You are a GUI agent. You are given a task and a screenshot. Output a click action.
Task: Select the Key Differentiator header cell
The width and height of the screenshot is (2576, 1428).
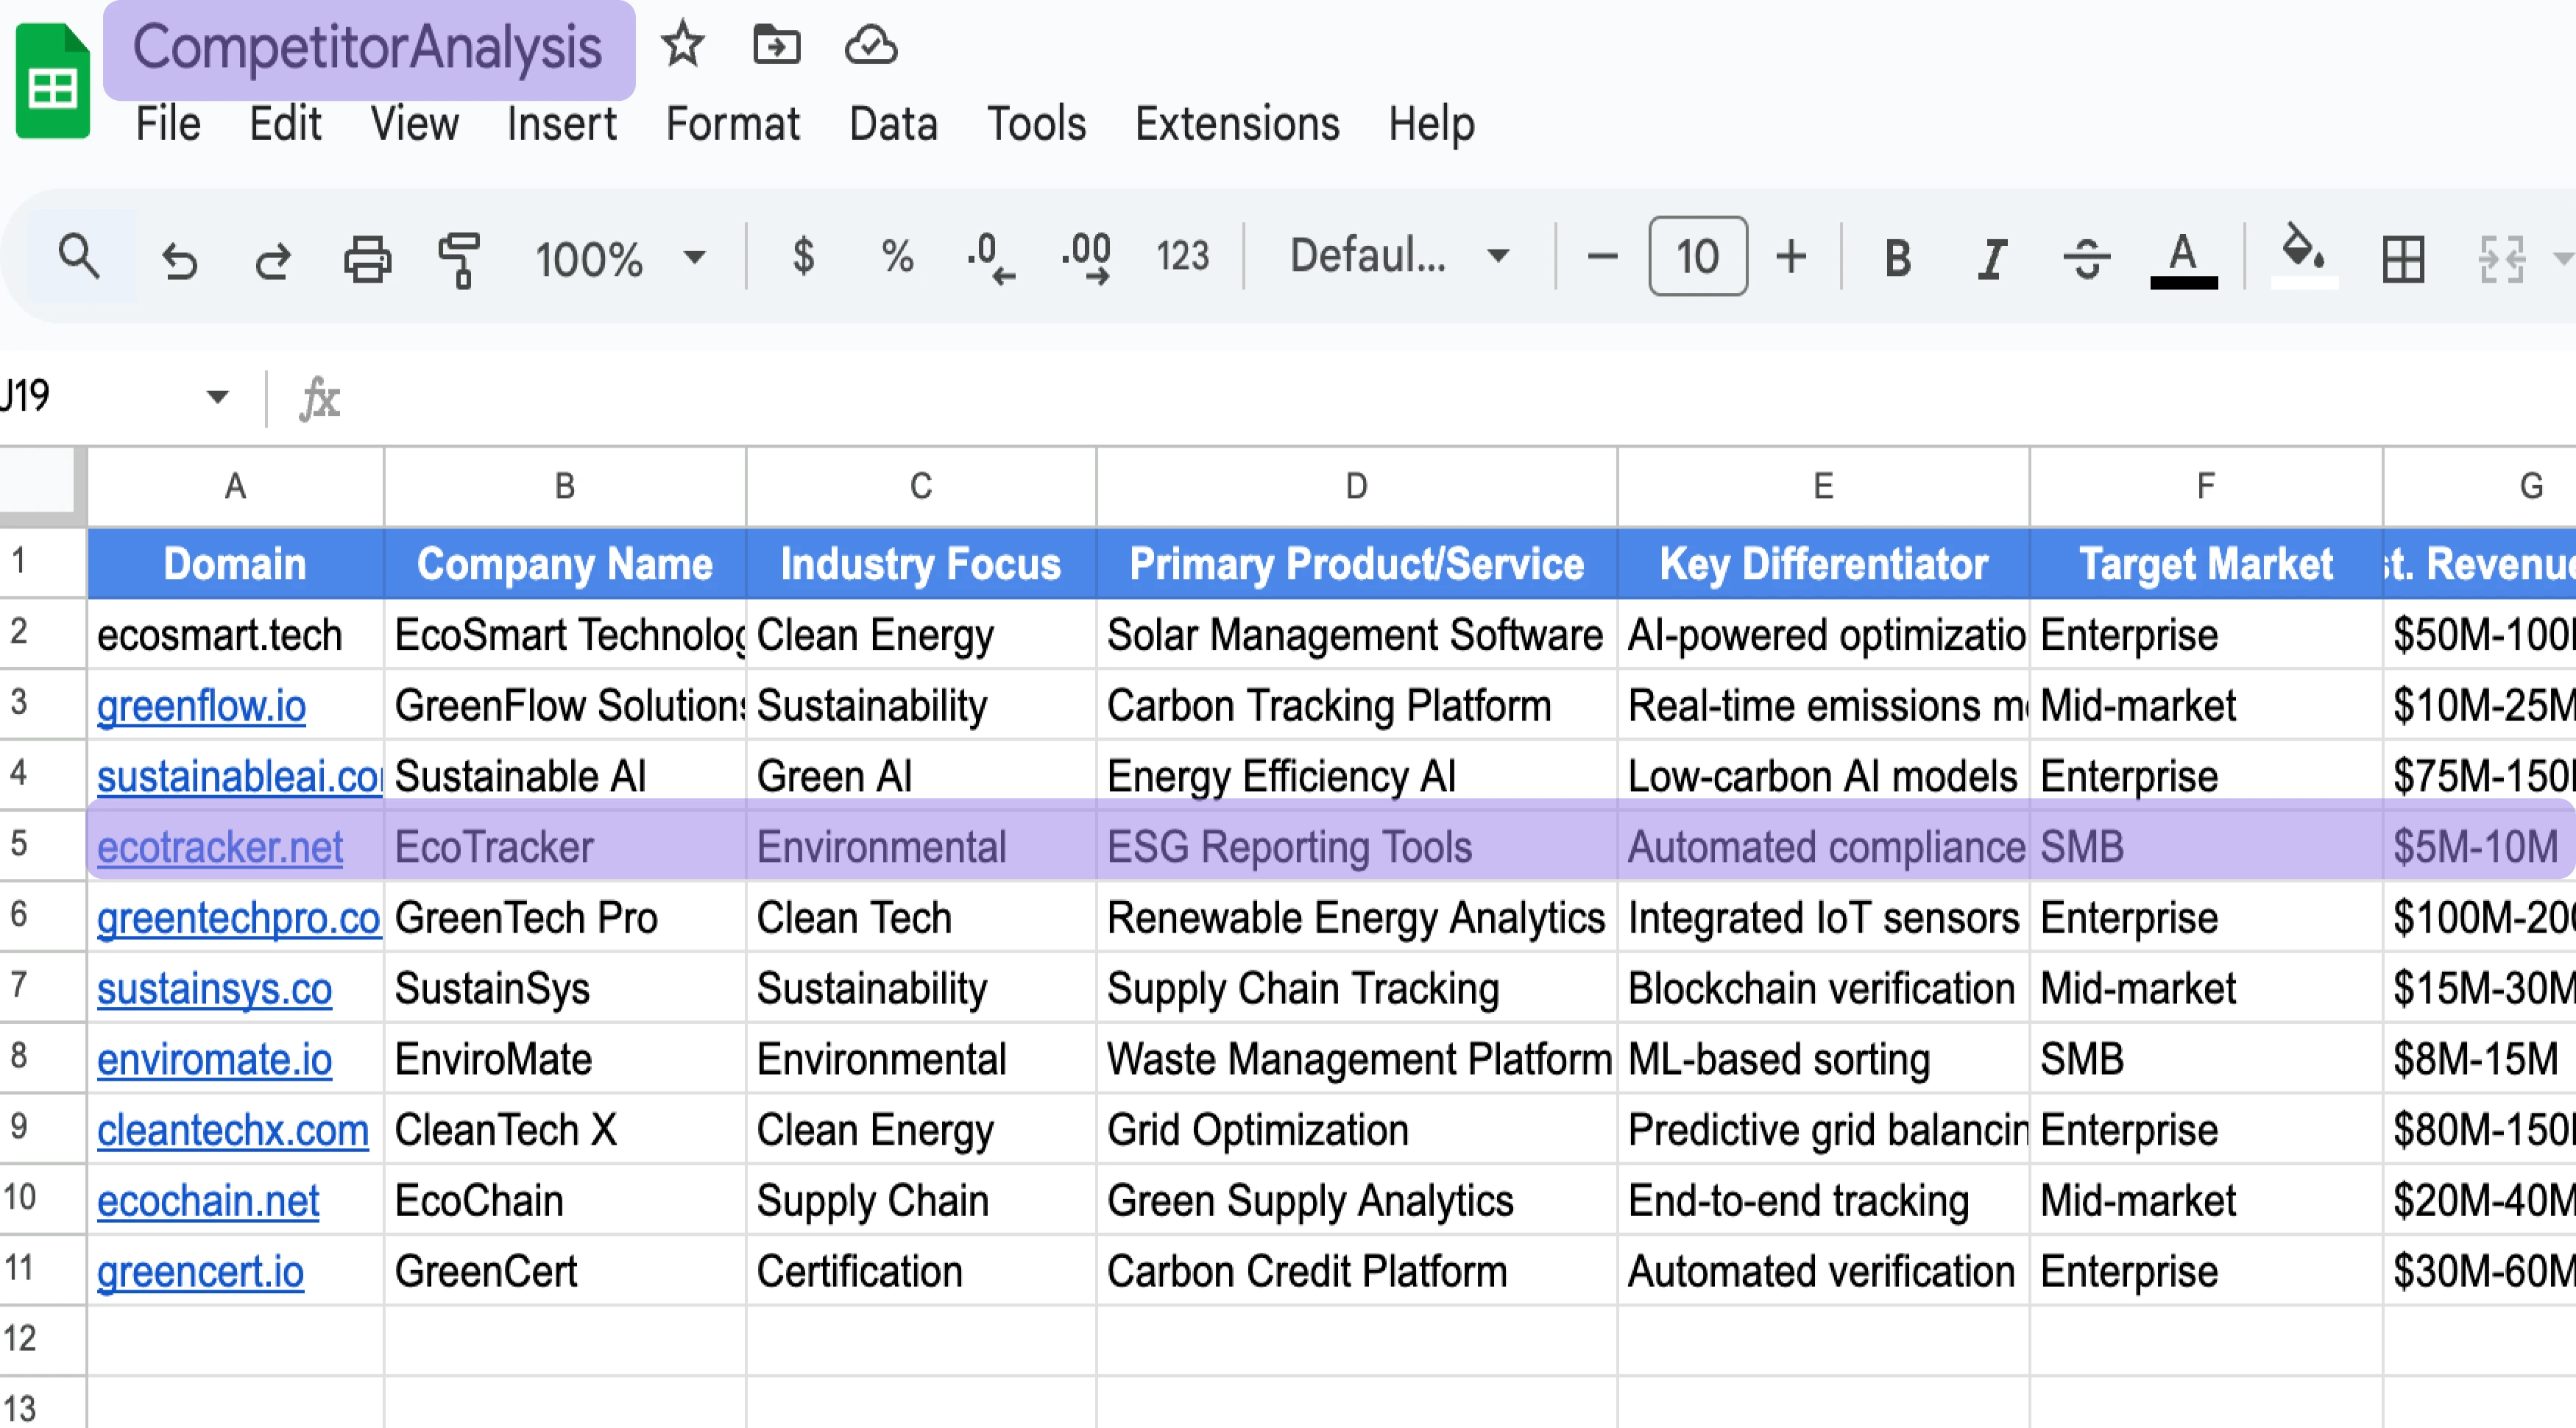(x=1823, y=563)
